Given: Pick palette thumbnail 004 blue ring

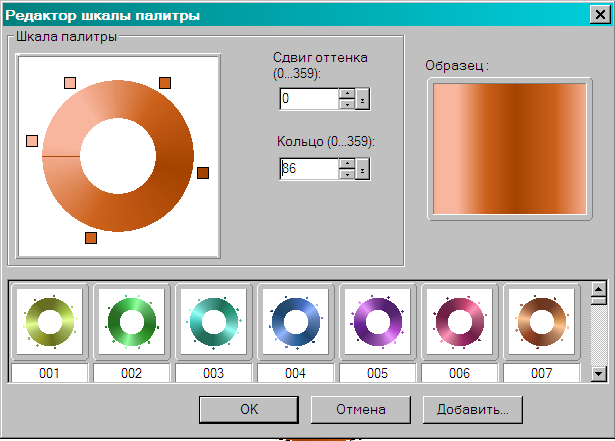Looking at the screenshot, I should tap(295, 322).
